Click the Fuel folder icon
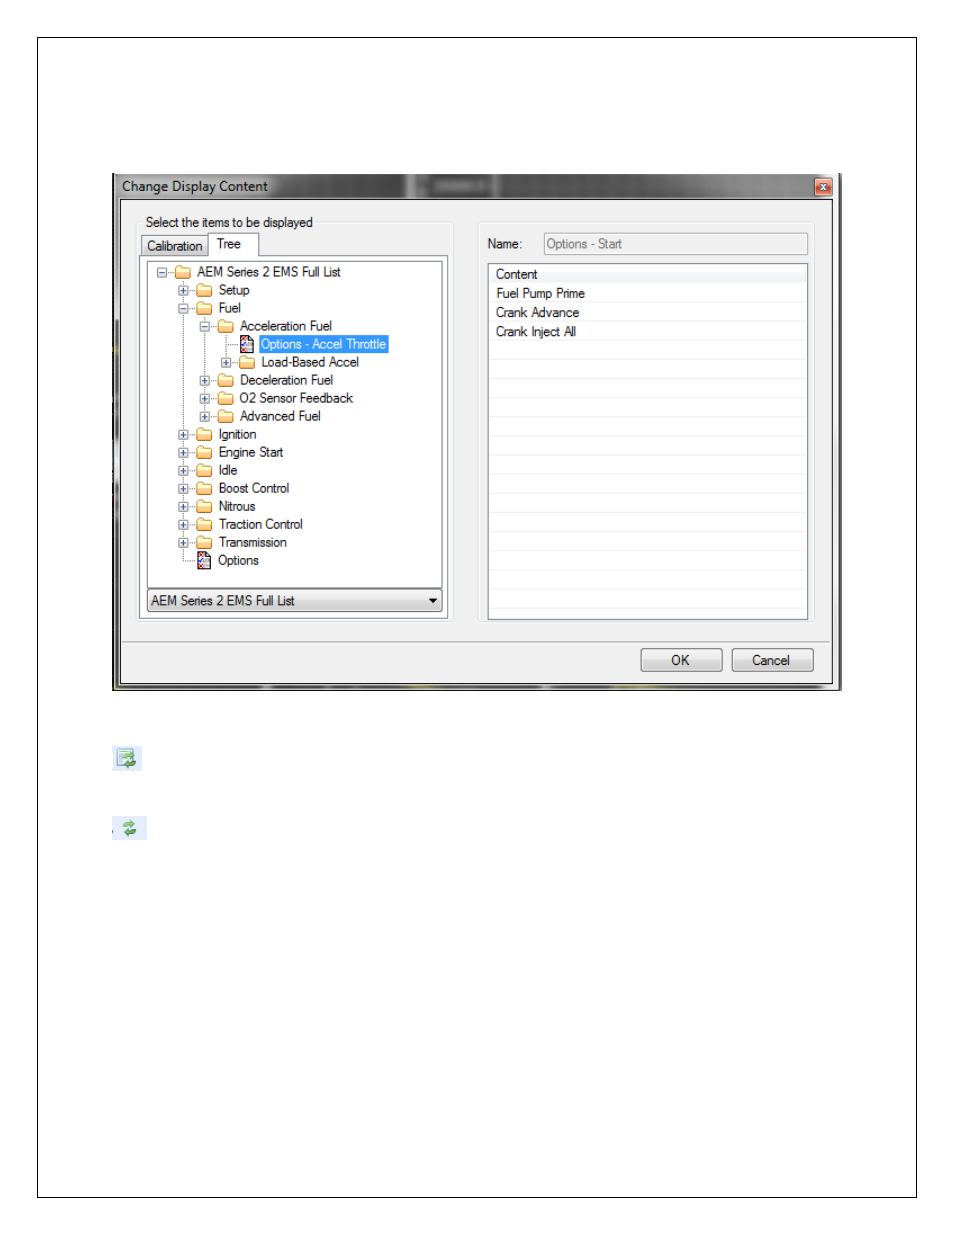Screen dimensions: 954x1235 coord(204,308)
